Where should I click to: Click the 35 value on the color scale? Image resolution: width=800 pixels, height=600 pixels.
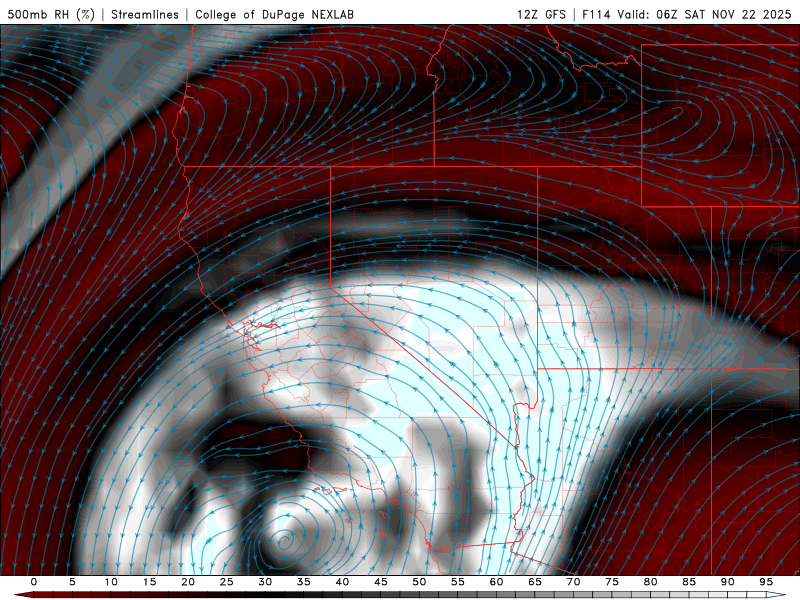(304, 582)
